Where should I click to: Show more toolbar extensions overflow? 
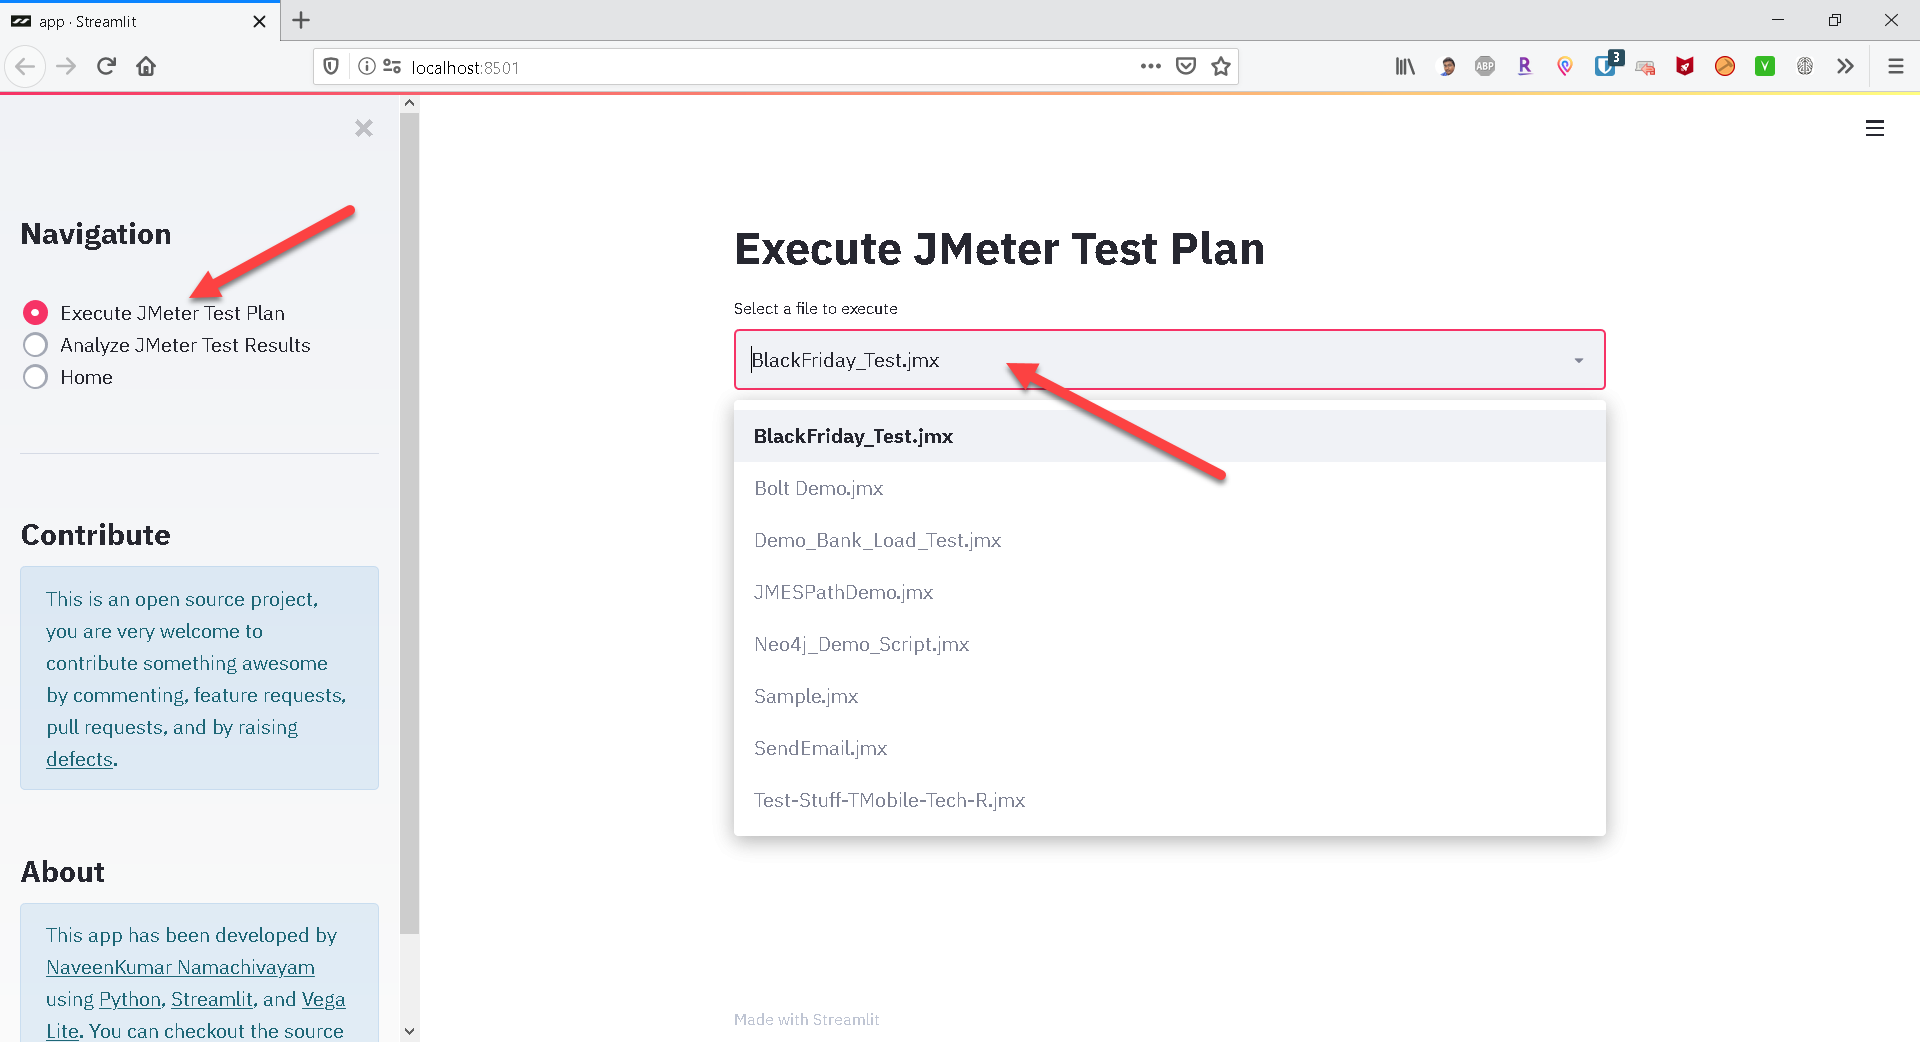tap(1845, 67)
